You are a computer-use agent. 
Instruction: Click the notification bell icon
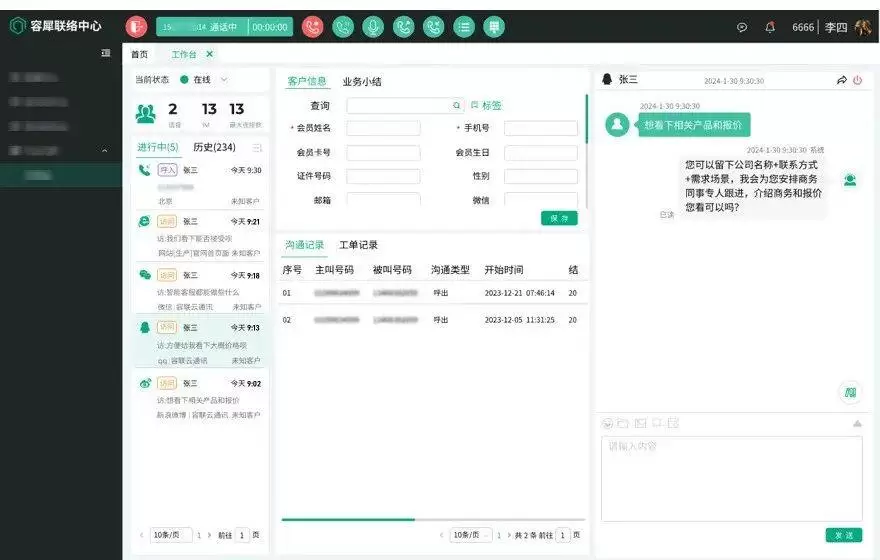[770, 27]
